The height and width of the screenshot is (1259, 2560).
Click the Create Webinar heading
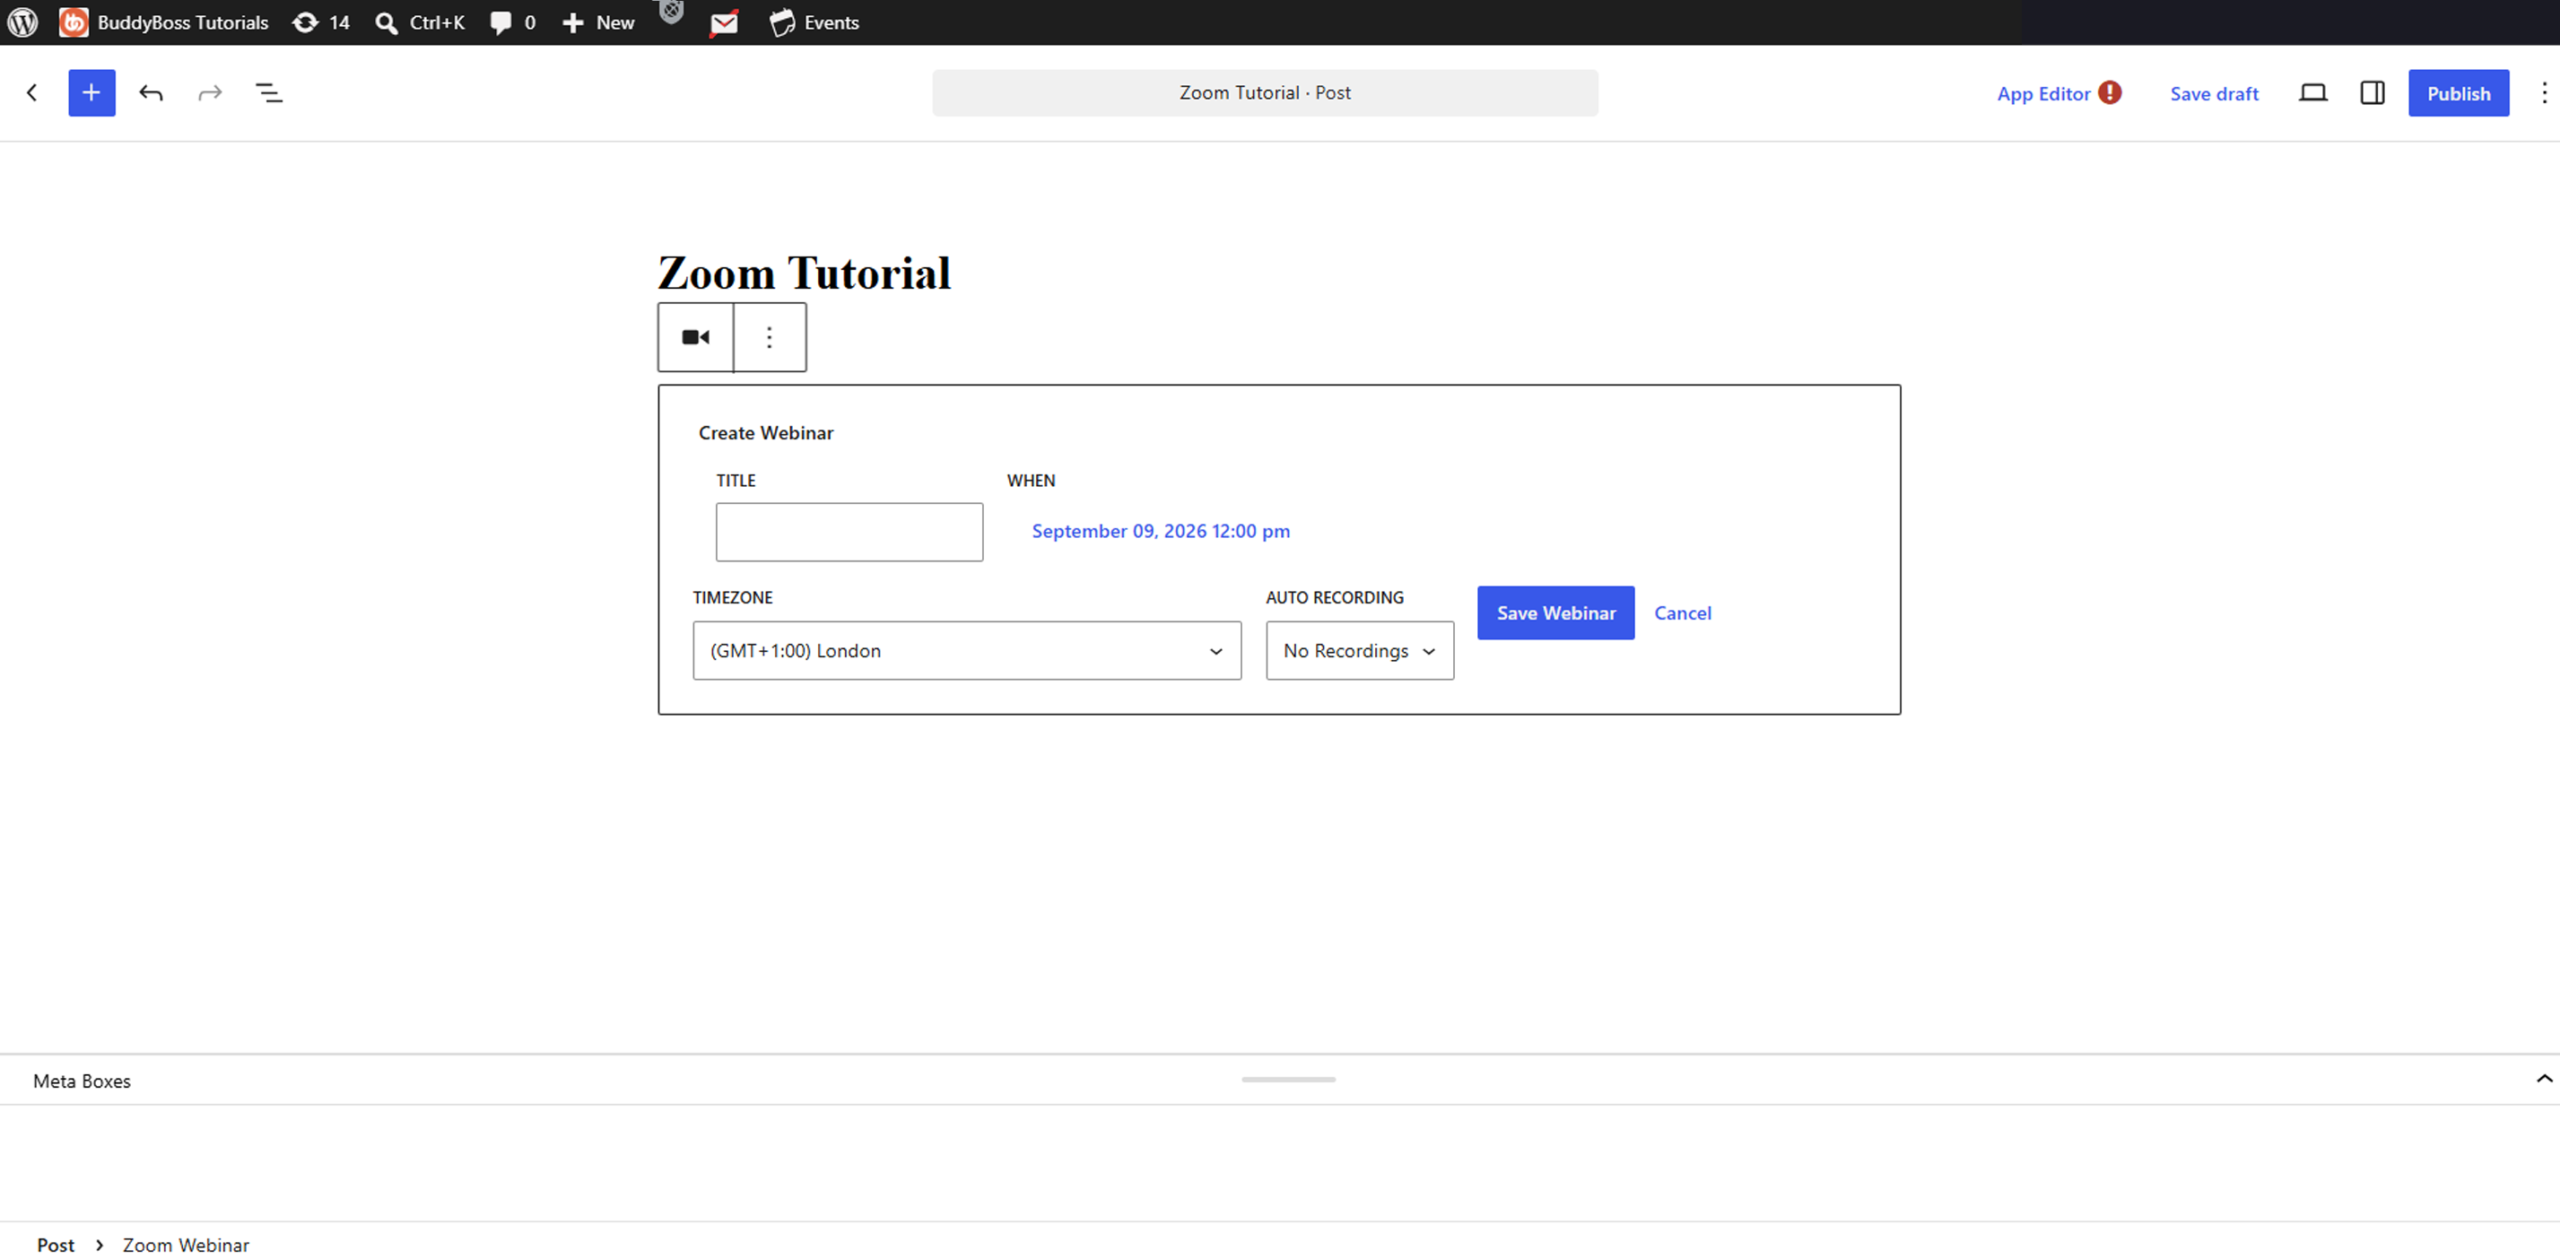click(766, 433)
